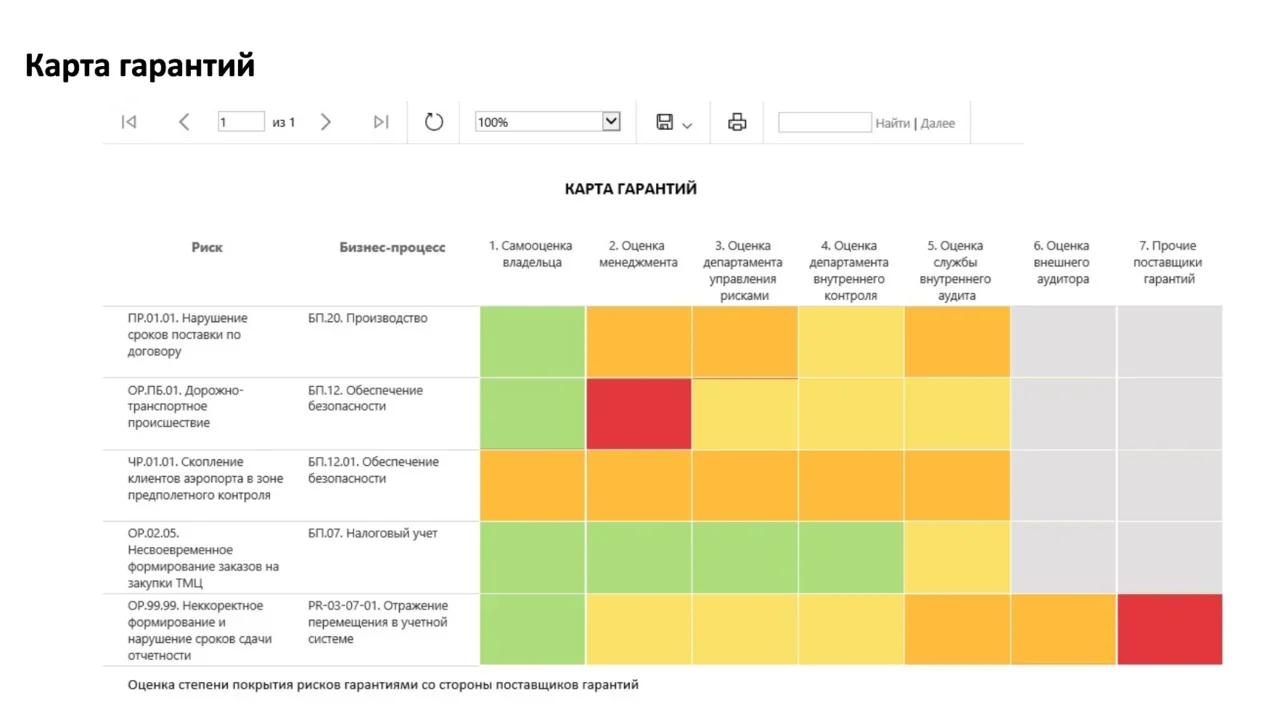Click red management cell for ОР.ПБ.01 row
The width and height of the screenshot is (1280, 722).
click(638, 414)
